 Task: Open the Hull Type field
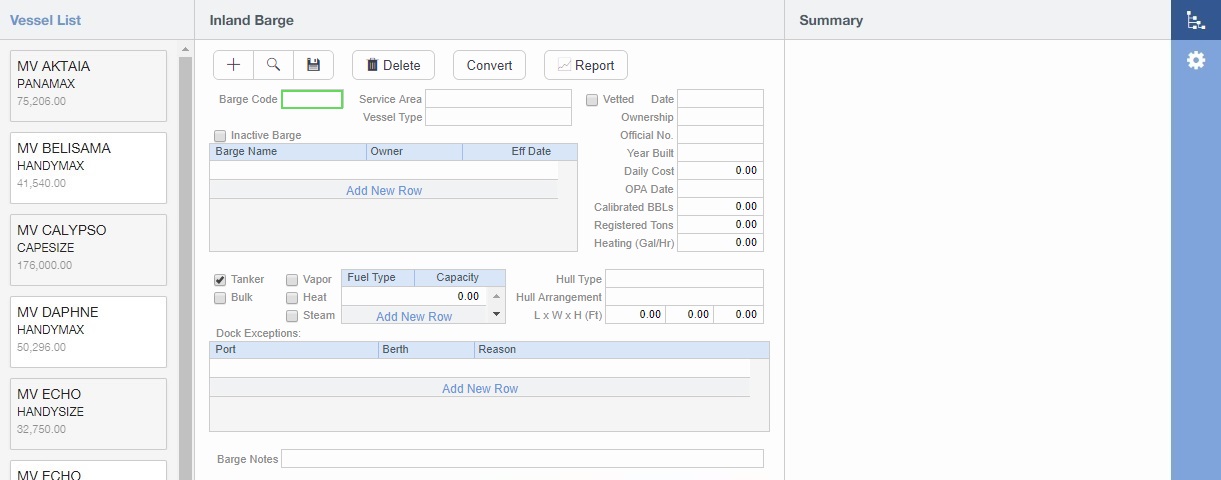click(x=684, y=279)
